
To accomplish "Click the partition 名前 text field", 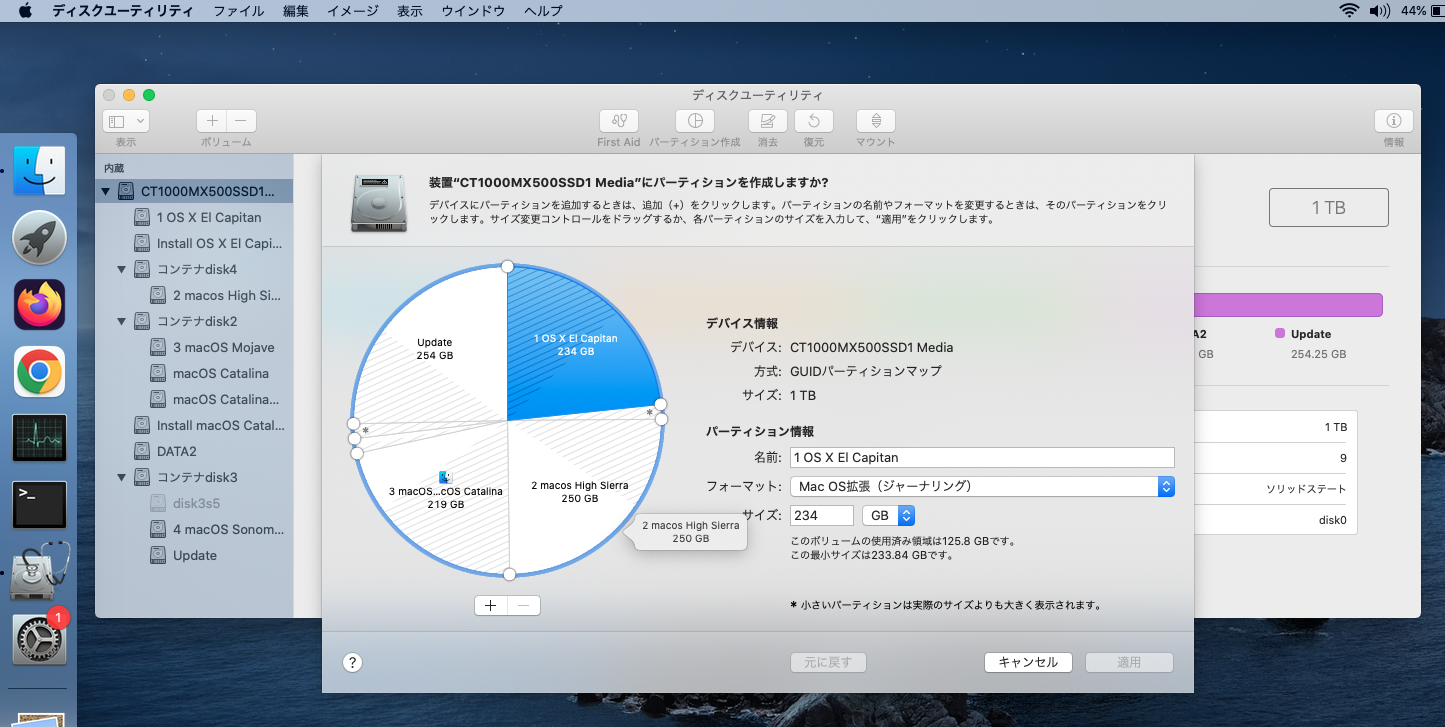I will 981,457.
